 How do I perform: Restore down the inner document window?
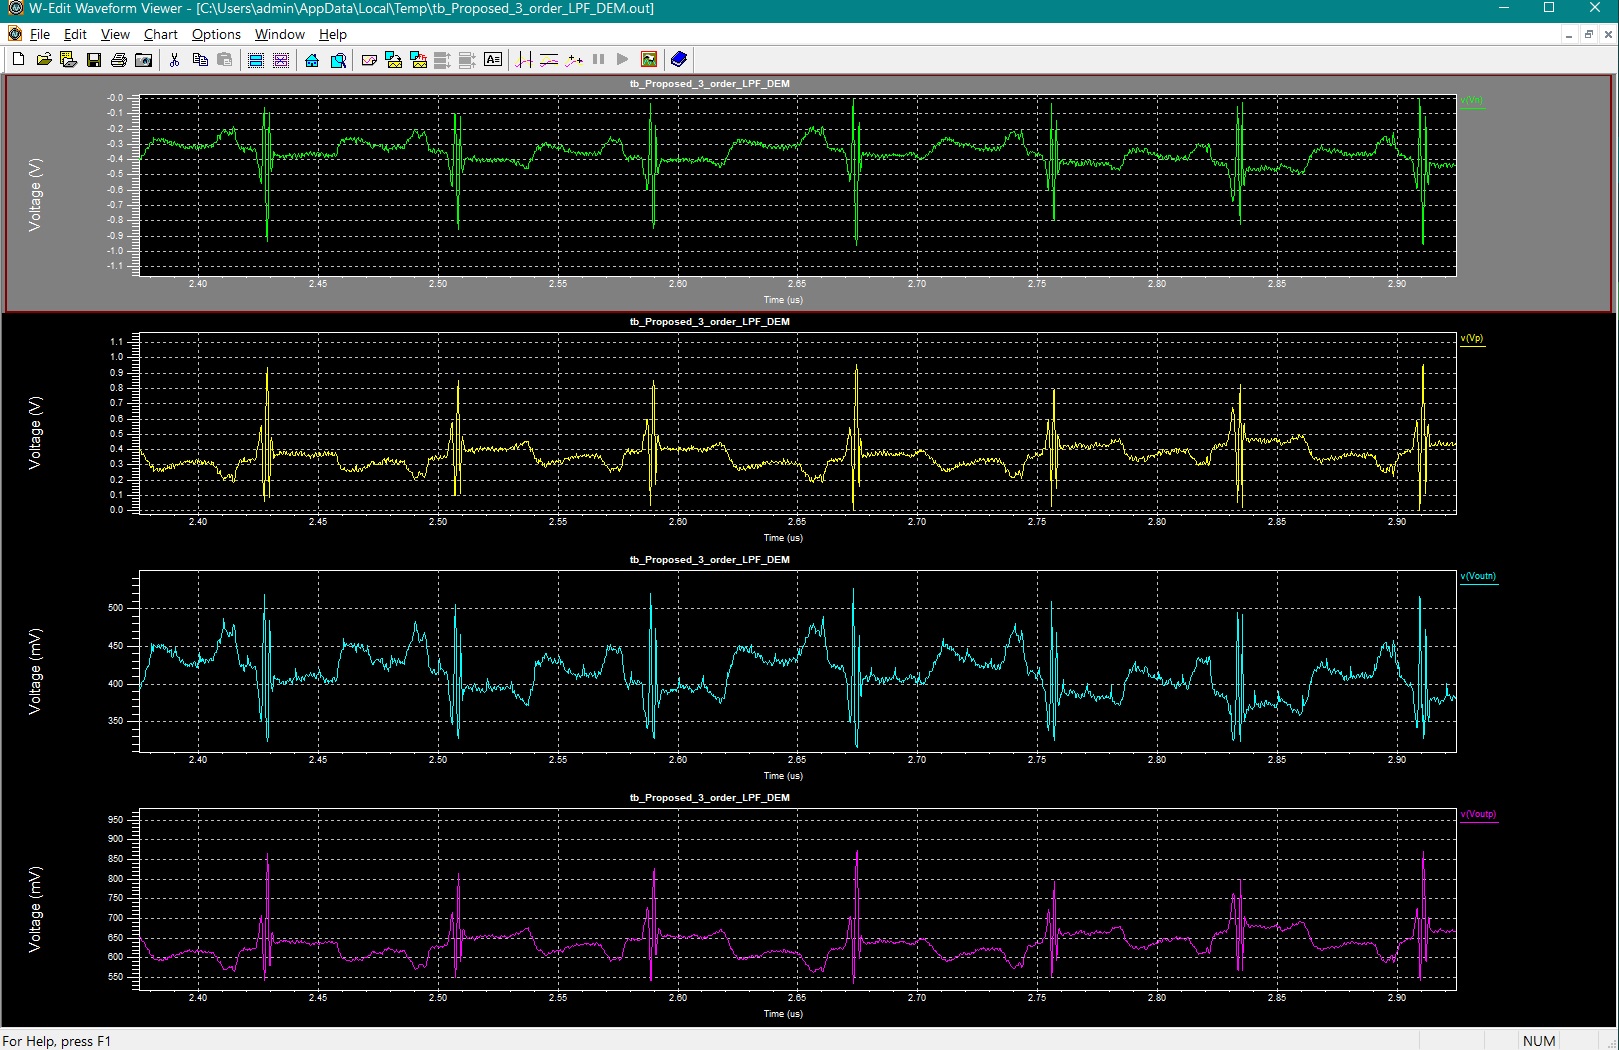click(1588, 34)
